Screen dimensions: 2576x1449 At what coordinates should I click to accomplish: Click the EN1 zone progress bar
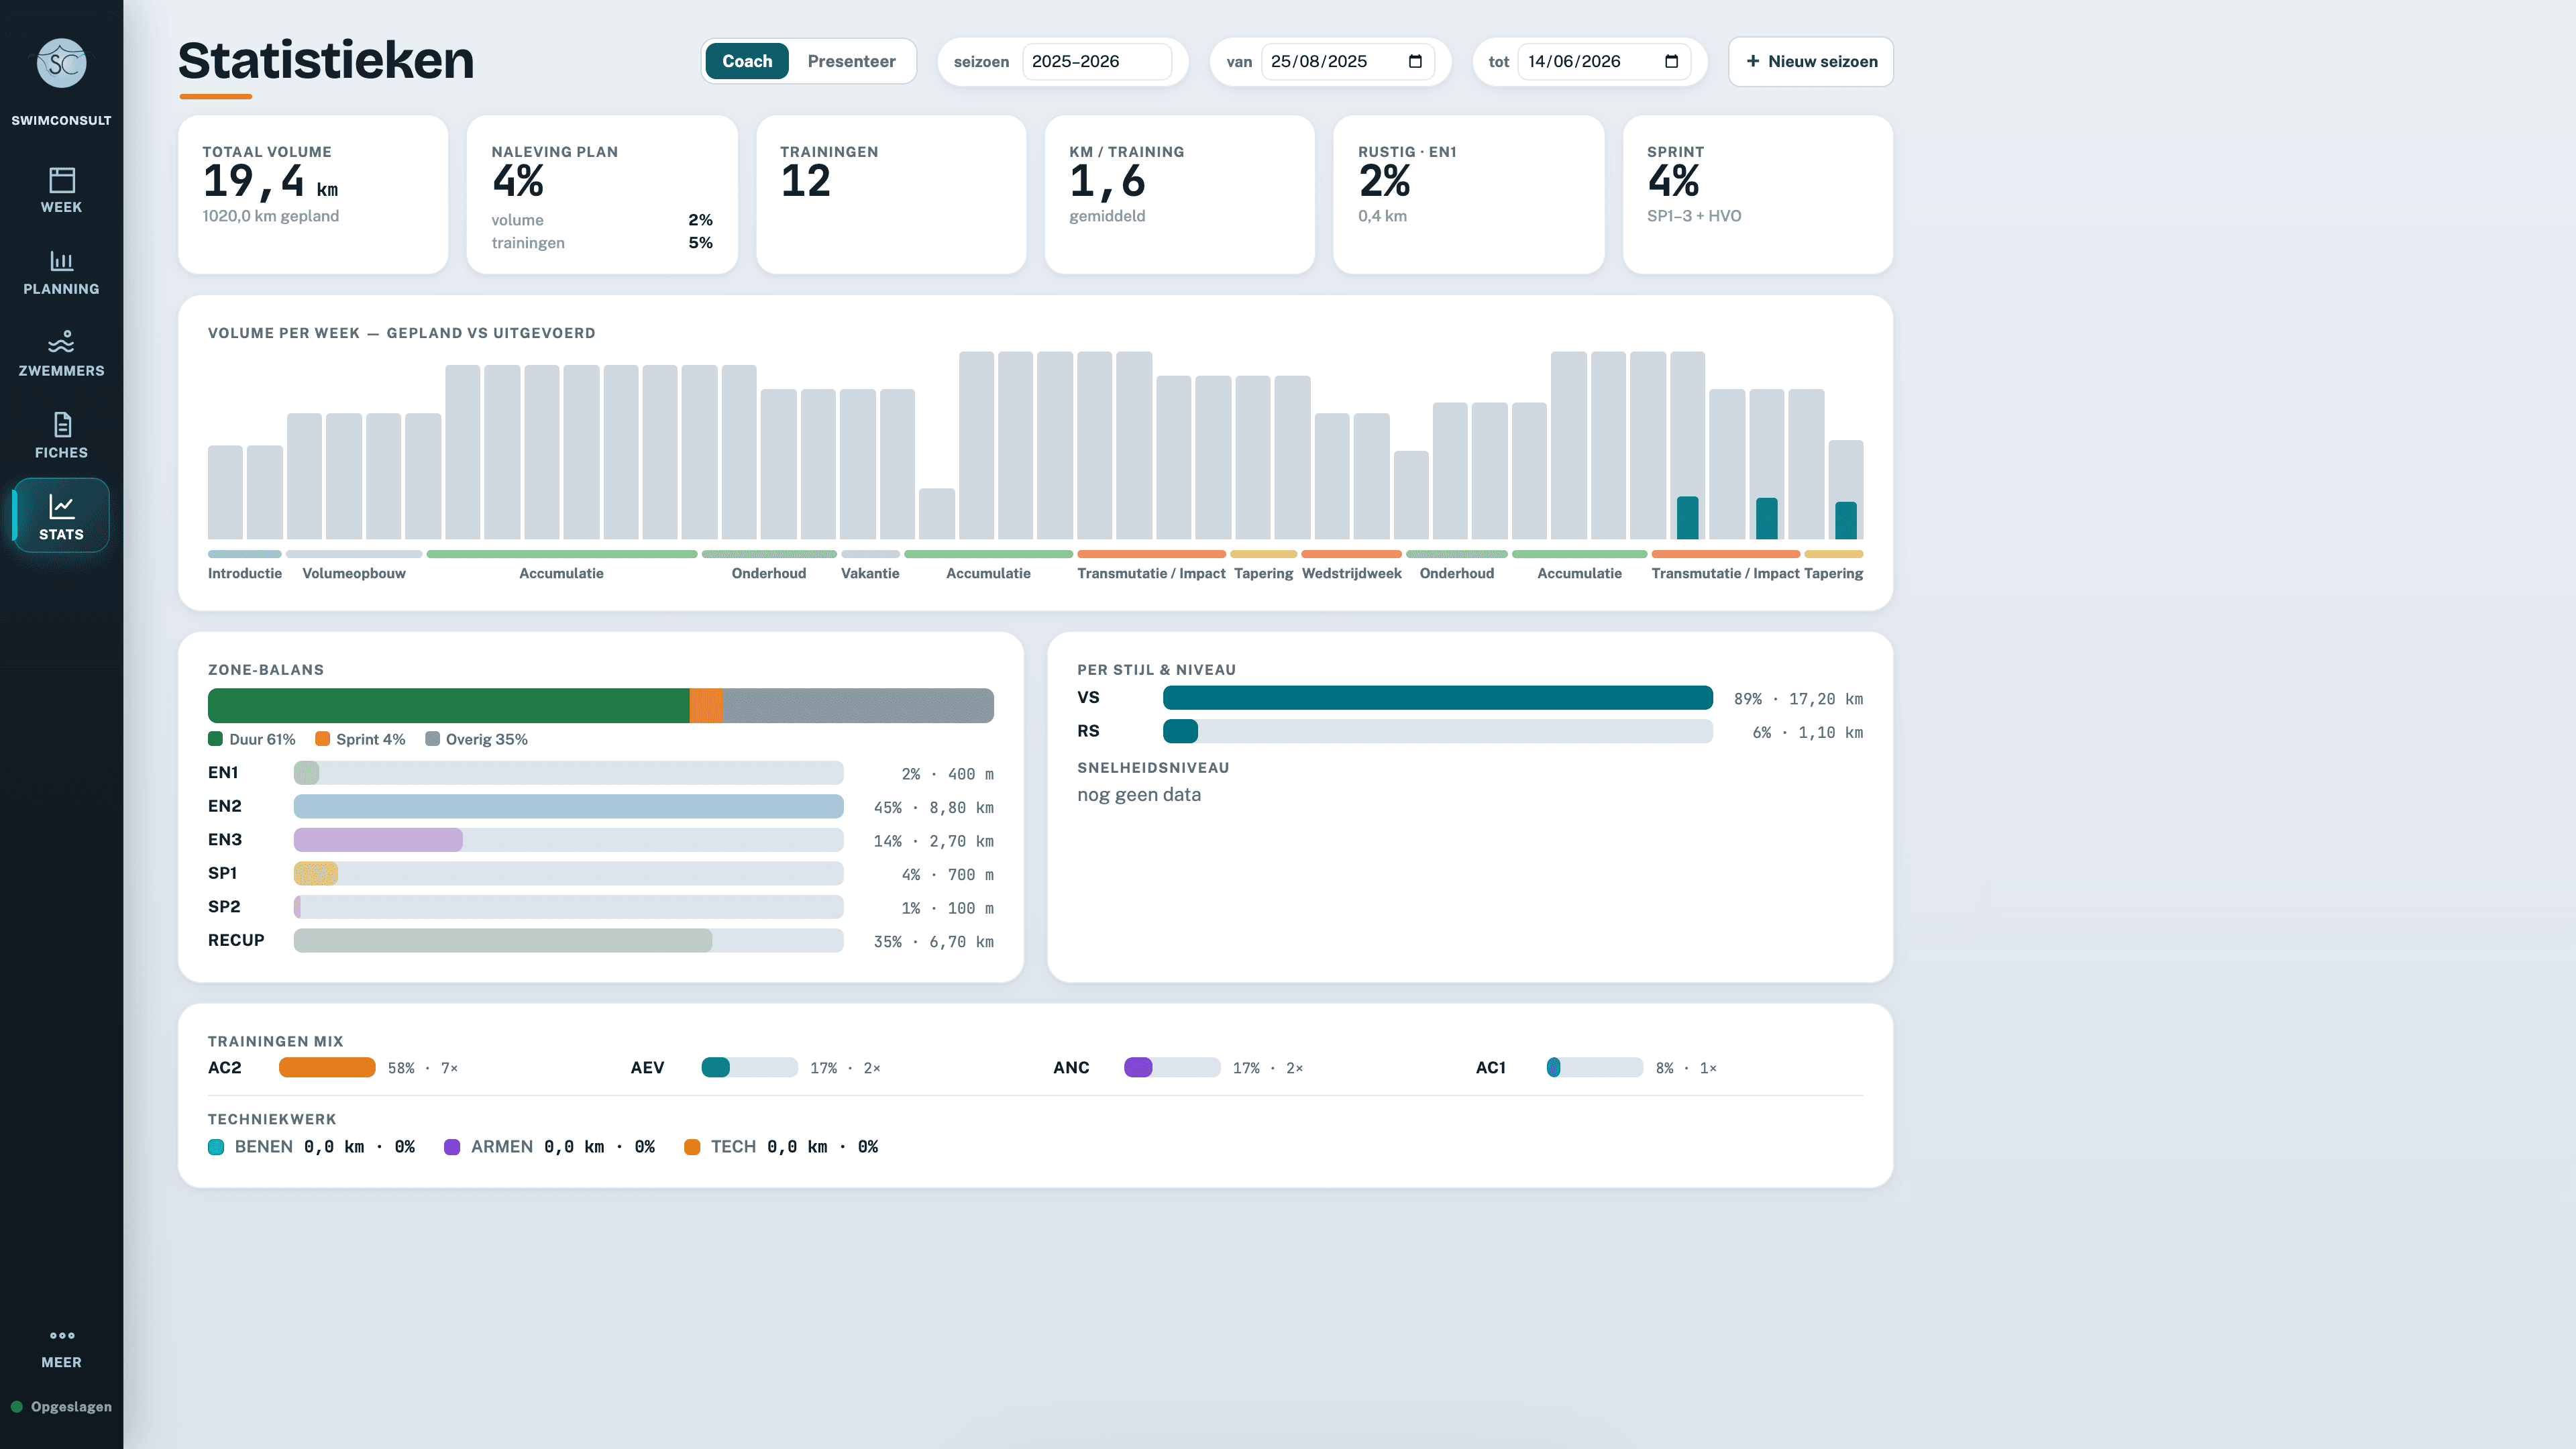click(568, 773)
